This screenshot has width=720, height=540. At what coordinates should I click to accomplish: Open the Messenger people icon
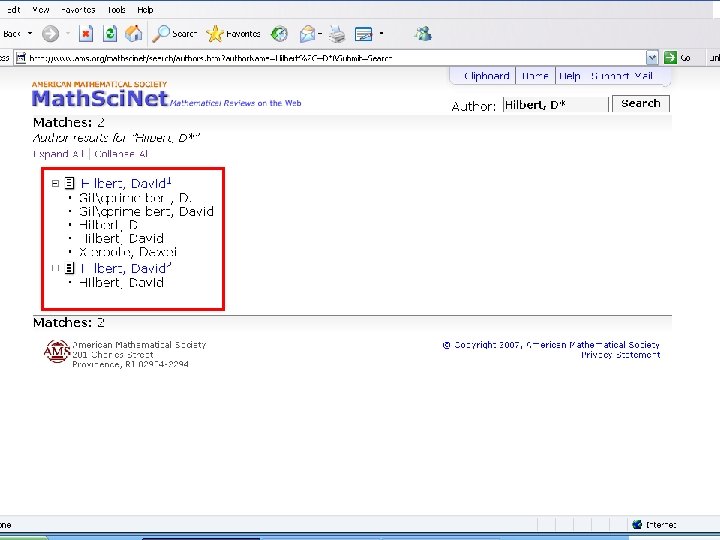click(422, 34)
